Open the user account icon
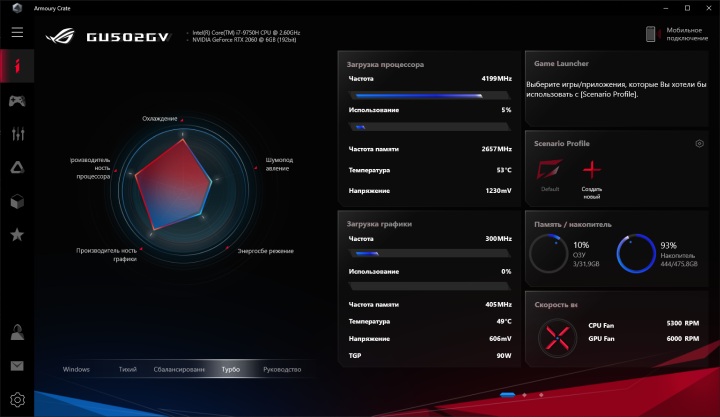This screenshot has height=417, width=720. [17, 332]
